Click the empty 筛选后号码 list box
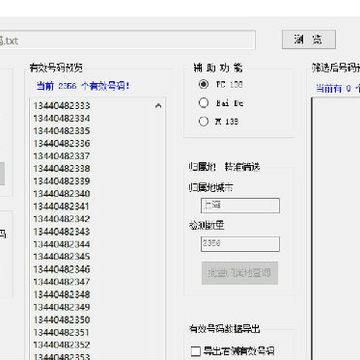Screen dimensions: 360x360 click(336, 228)
